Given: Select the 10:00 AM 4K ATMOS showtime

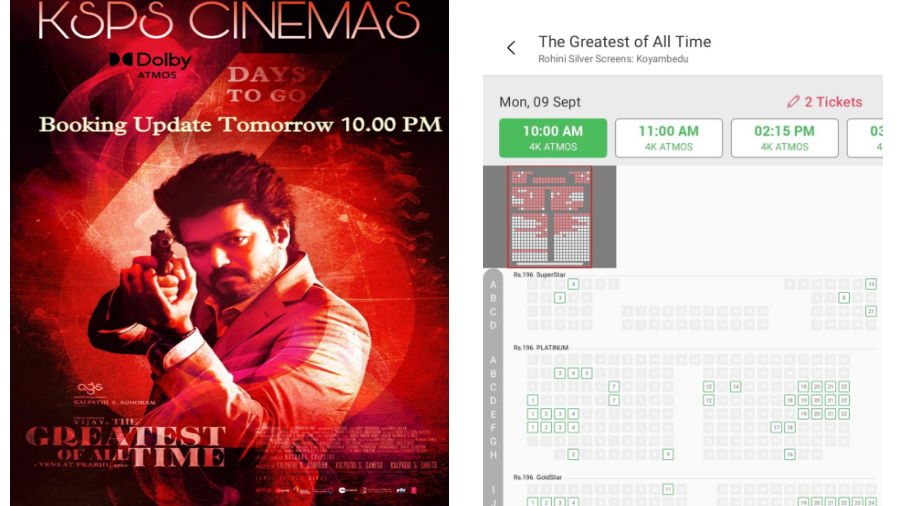Looking at the screenshot, I should 553,138.
